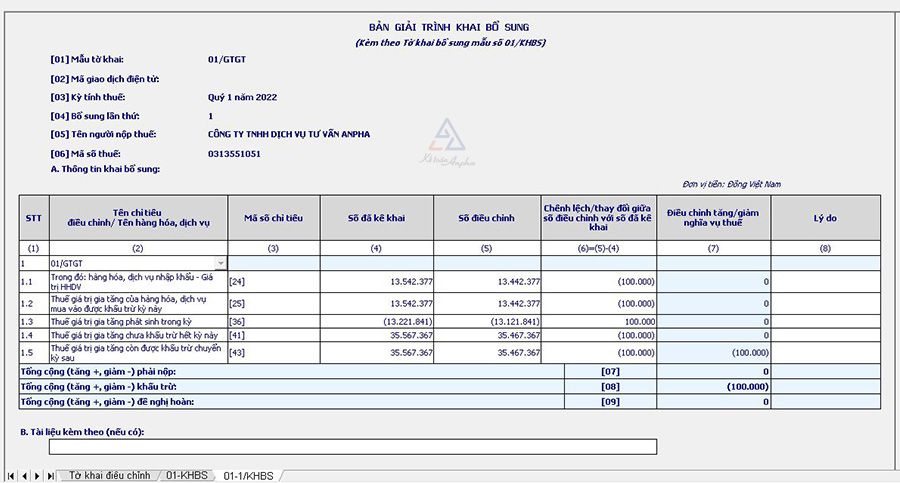This screenshot has height=483, width=900.
Task: Select the declared value cell for code [36]
Action: [x=377, y=321]
